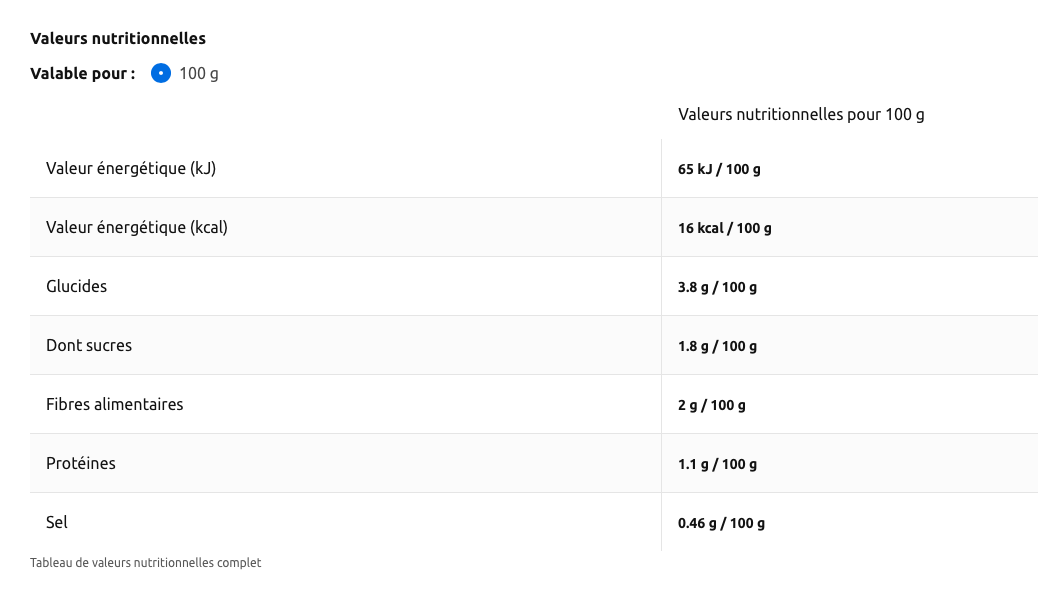The width and height of the screenshot is (1038, 599).
Task: Click the "Valeur énergétique (kcal)" row label
Action: 137,227
